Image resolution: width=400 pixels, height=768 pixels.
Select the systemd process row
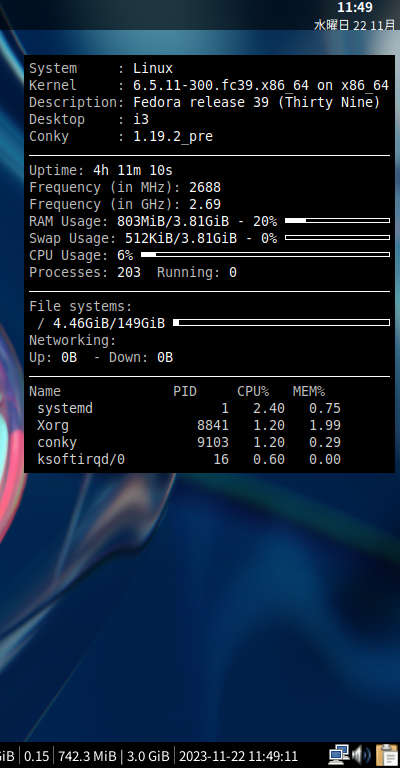point(189,408)
